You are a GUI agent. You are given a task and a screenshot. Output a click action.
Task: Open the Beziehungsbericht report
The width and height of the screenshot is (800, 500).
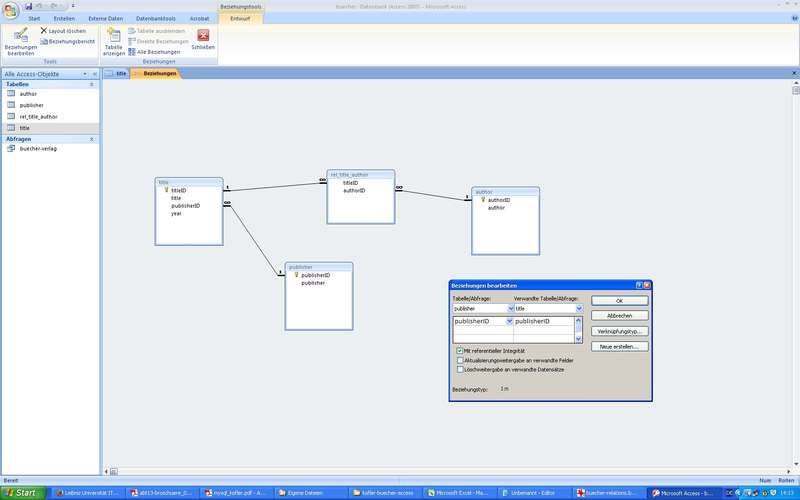pyautogui.click(x=44, y=41)
